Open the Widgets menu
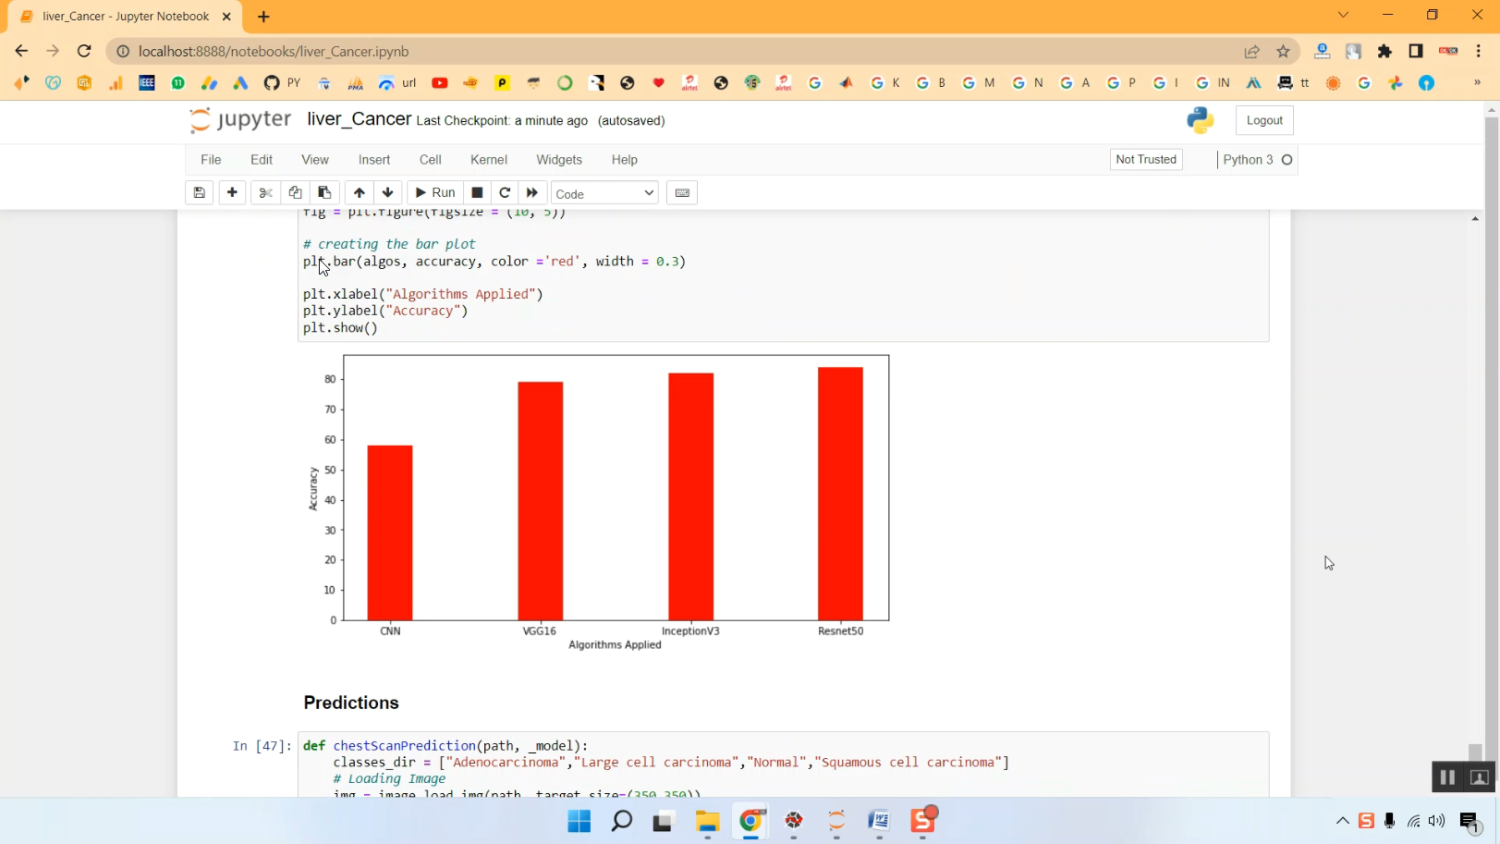 (558, 160)
